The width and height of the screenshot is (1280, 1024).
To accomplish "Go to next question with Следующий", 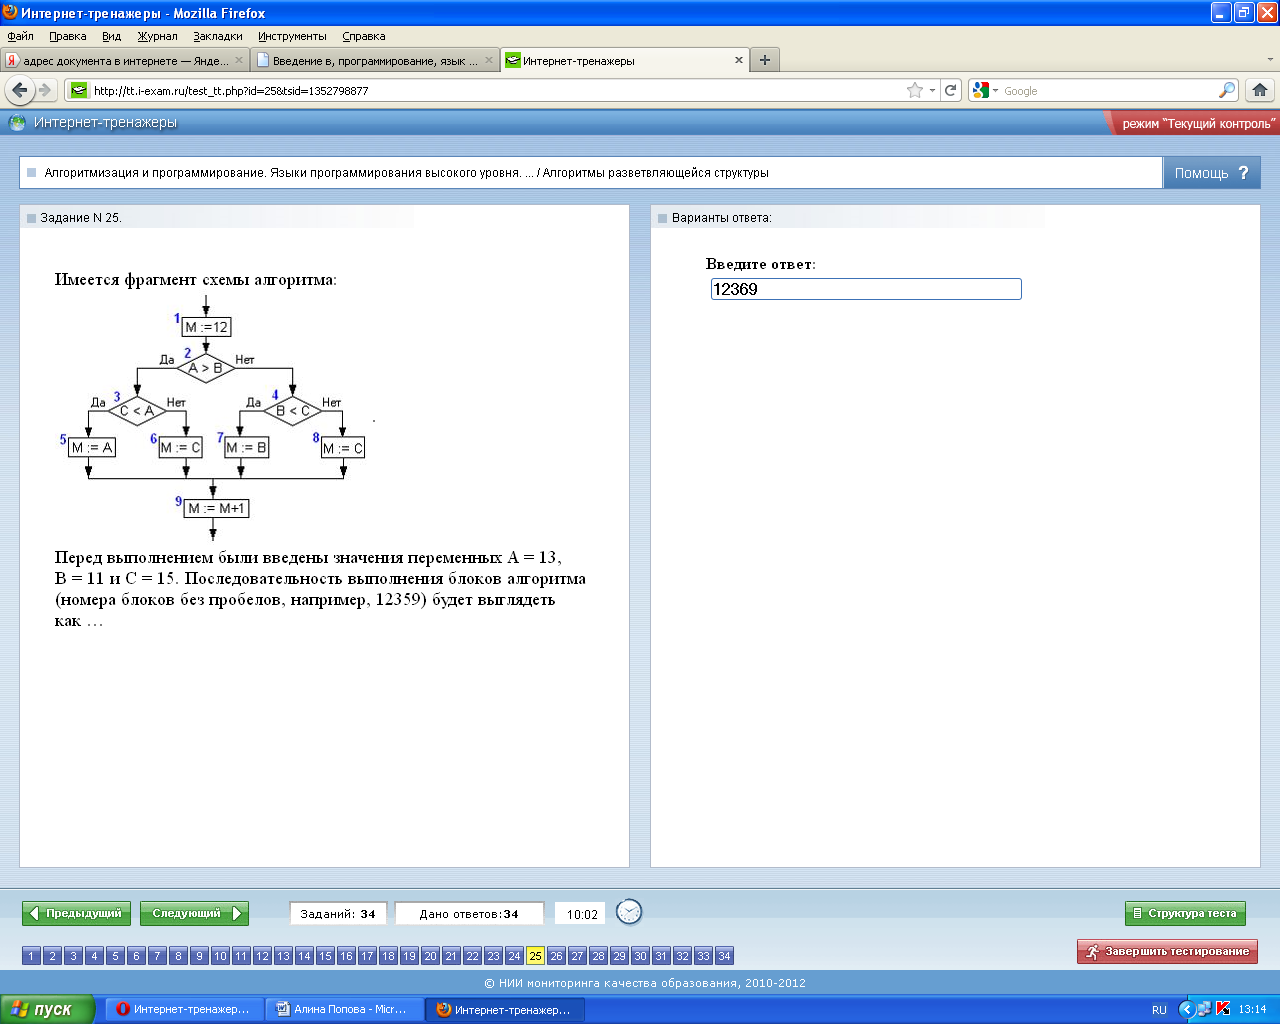I will coord(194,913).
